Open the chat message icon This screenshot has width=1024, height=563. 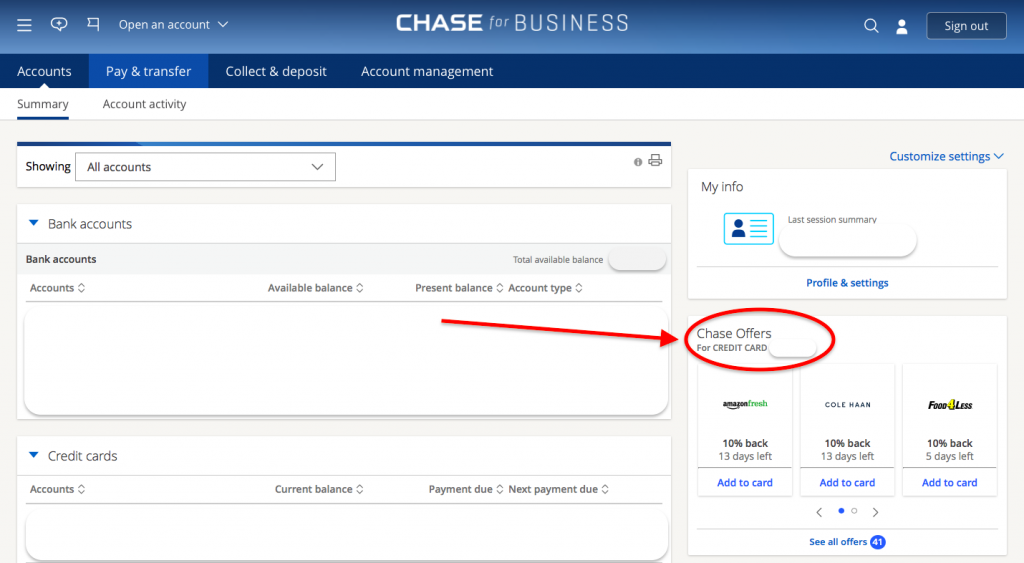(x=59, y=25)
